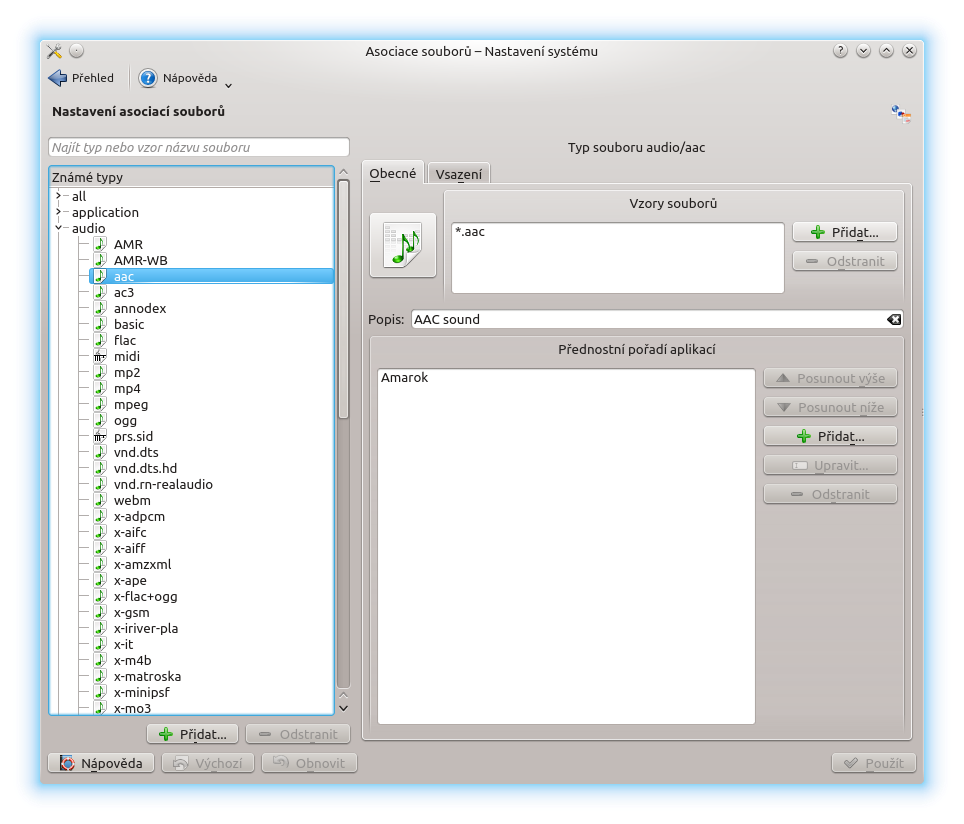
Task: Expand the 'application' tree category
Action: point(59,212)
